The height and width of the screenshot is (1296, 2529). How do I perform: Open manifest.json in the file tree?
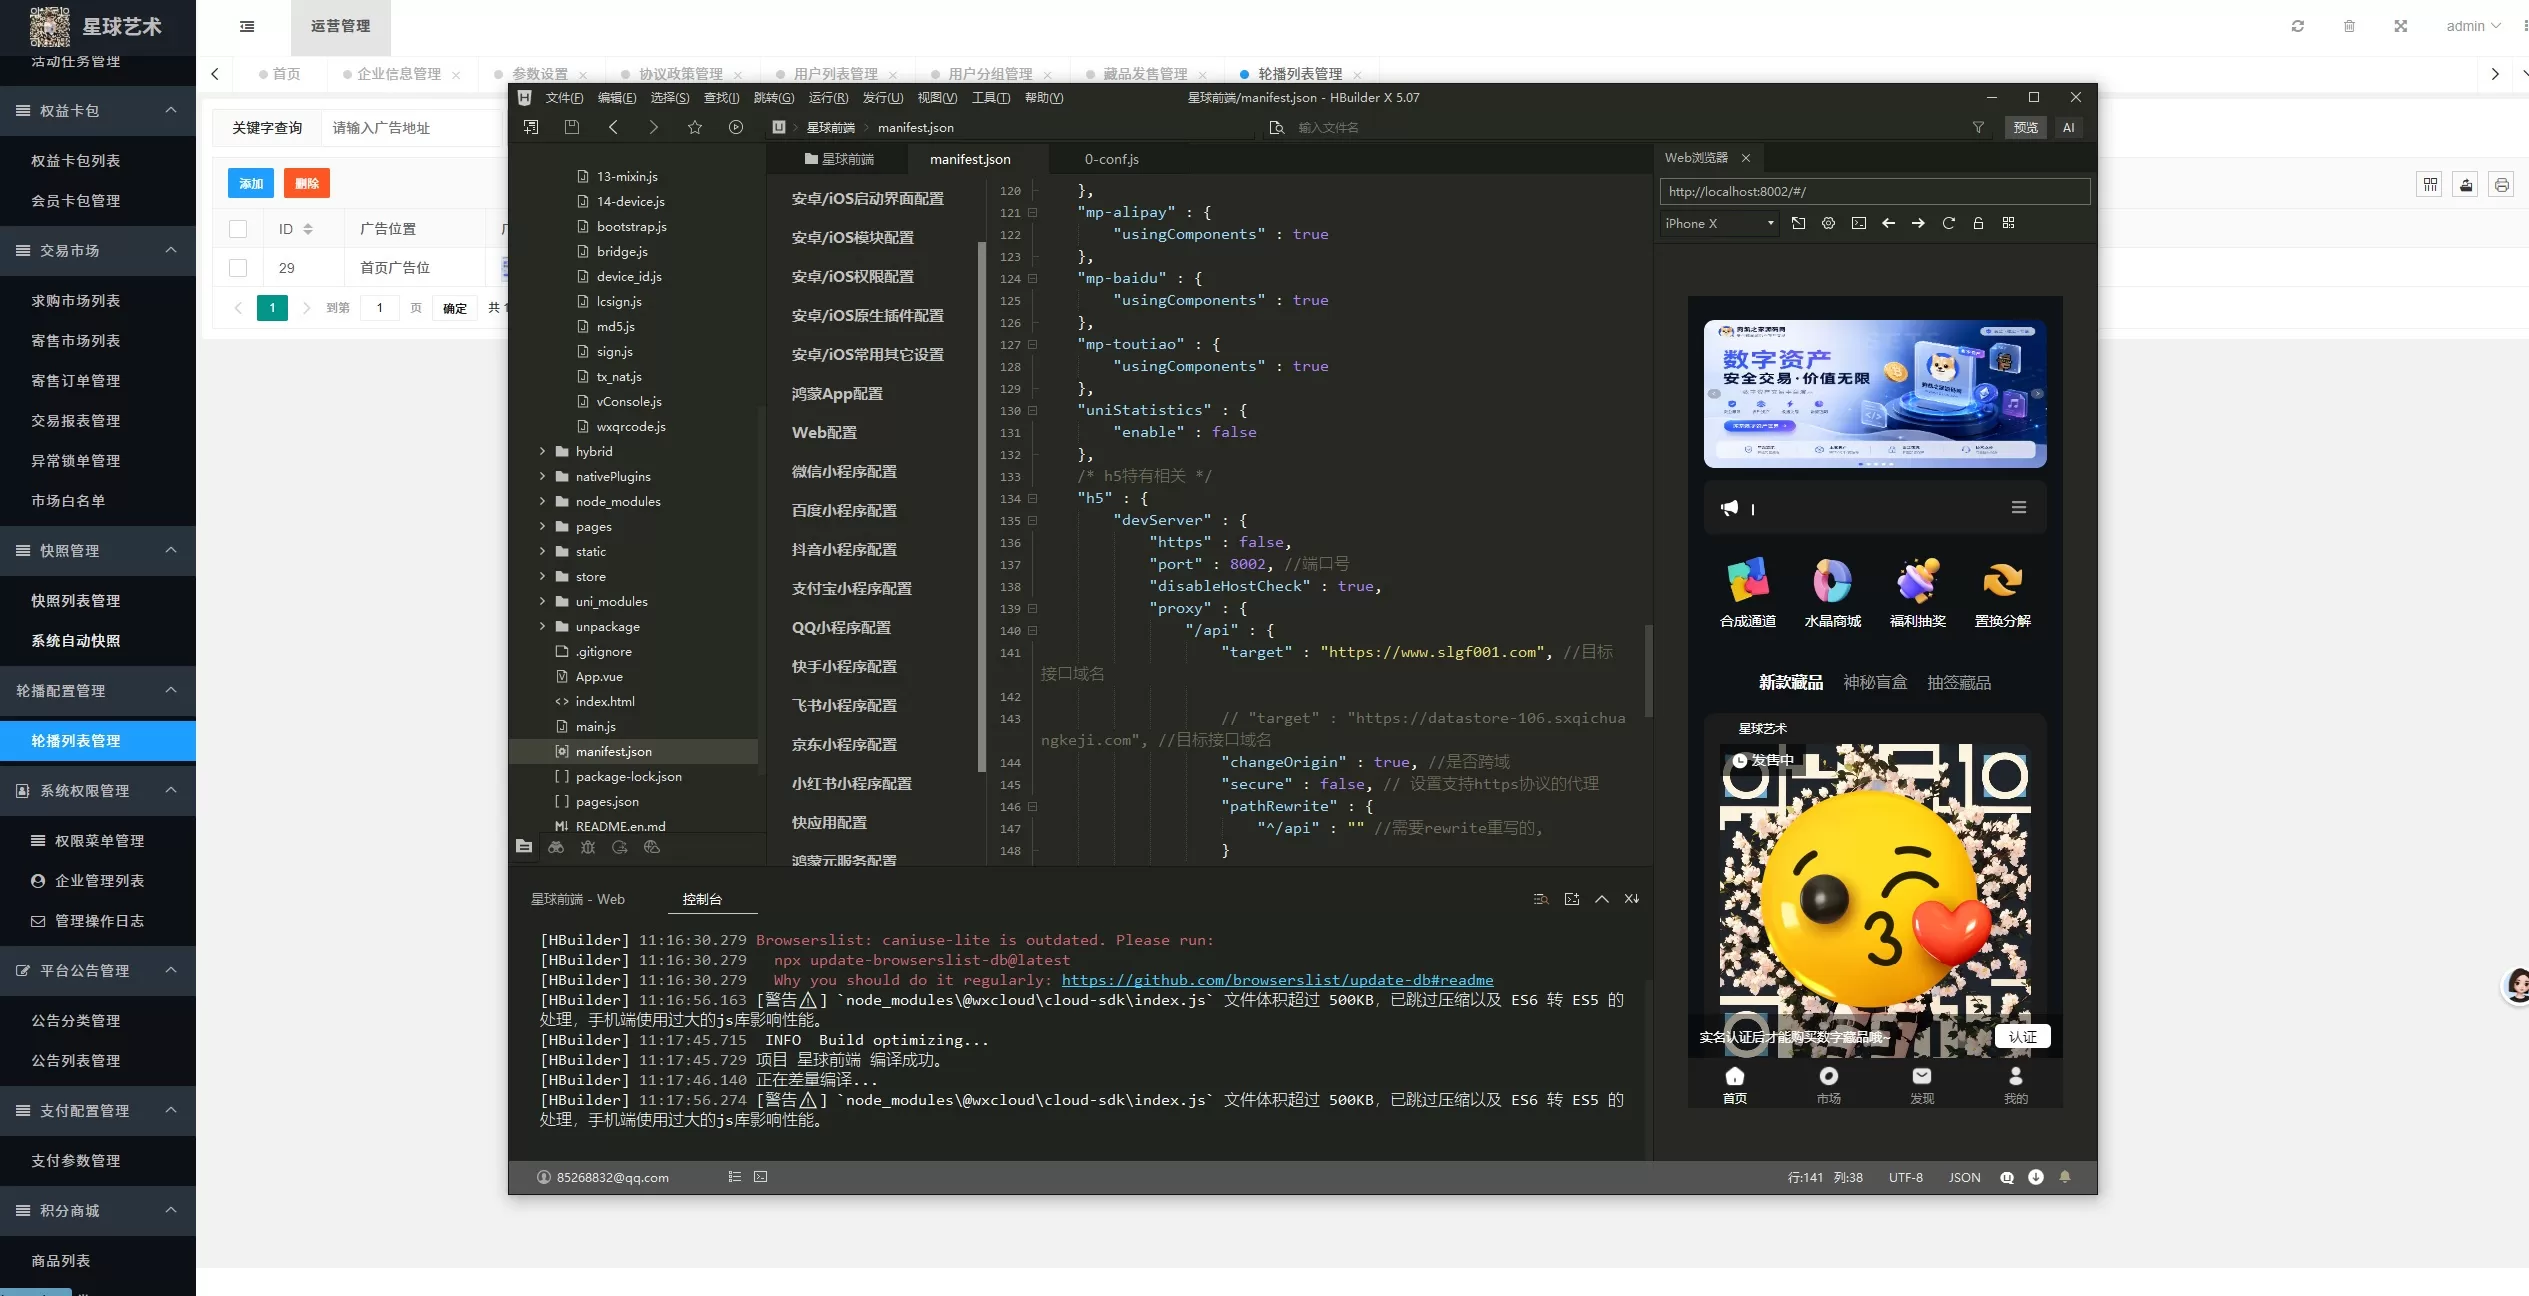pos(613,751)
